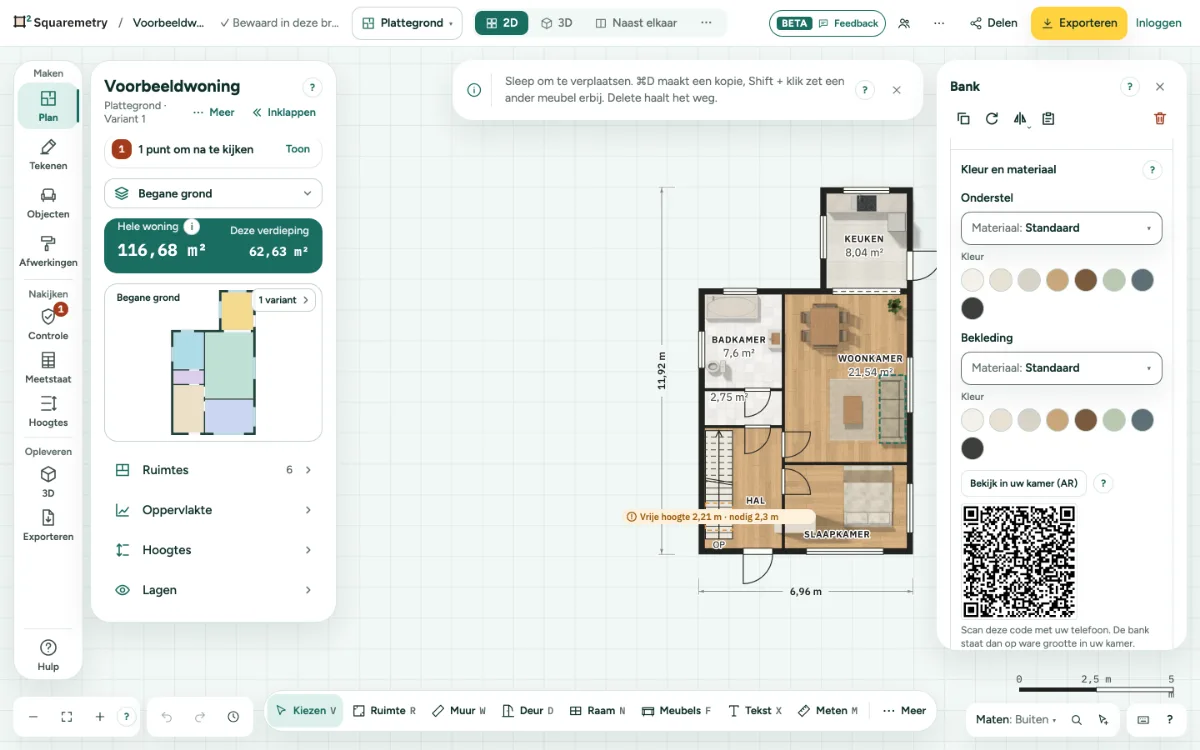Click Inloggen link
This screenshot has width=1200, height=750.
(1159, 23)
